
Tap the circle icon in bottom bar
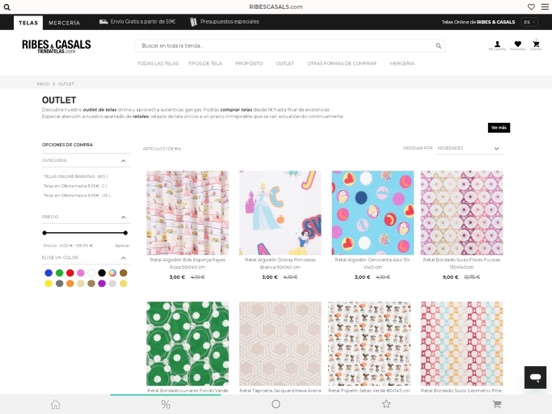(x=276, y=404)
